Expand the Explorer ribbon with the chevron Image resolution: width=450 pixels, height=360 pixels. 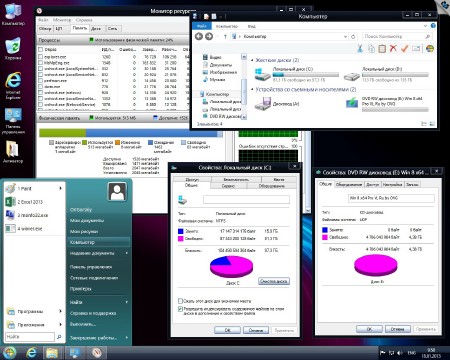425,26
